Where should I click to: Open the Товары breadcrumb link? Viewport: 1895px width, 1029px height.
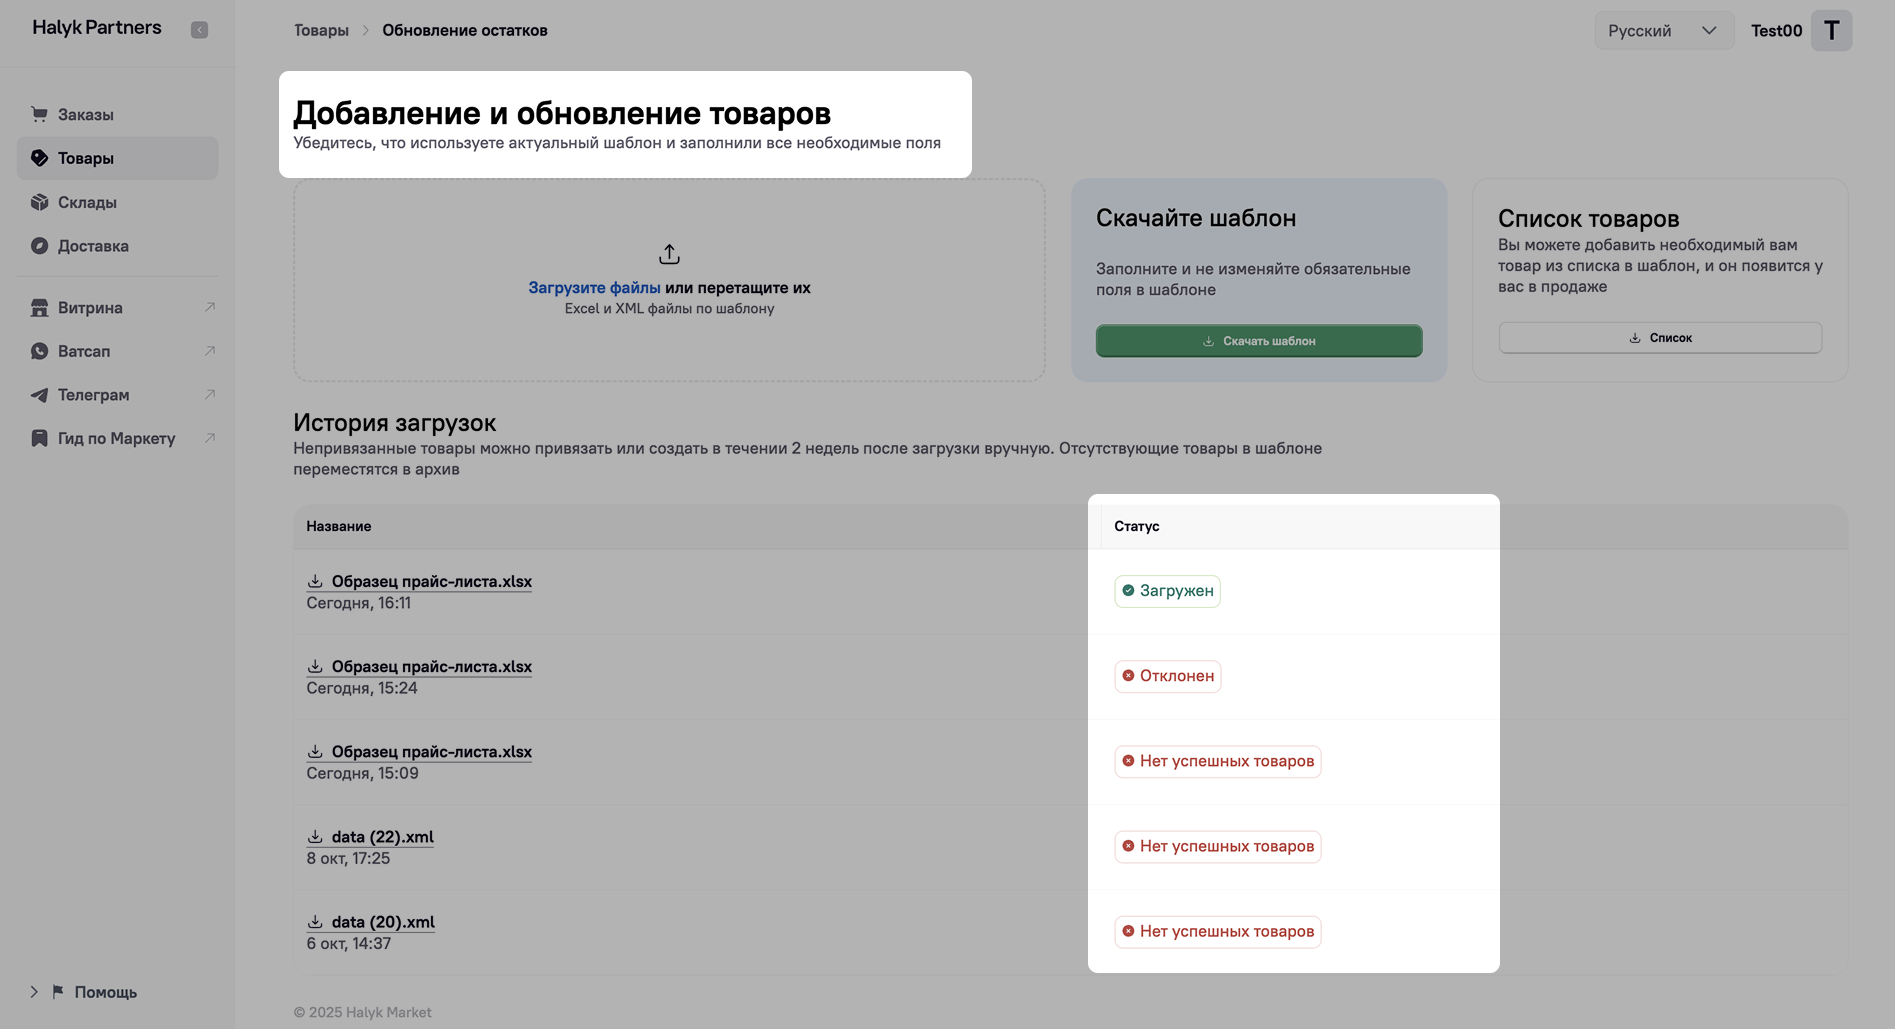(321, 31)
